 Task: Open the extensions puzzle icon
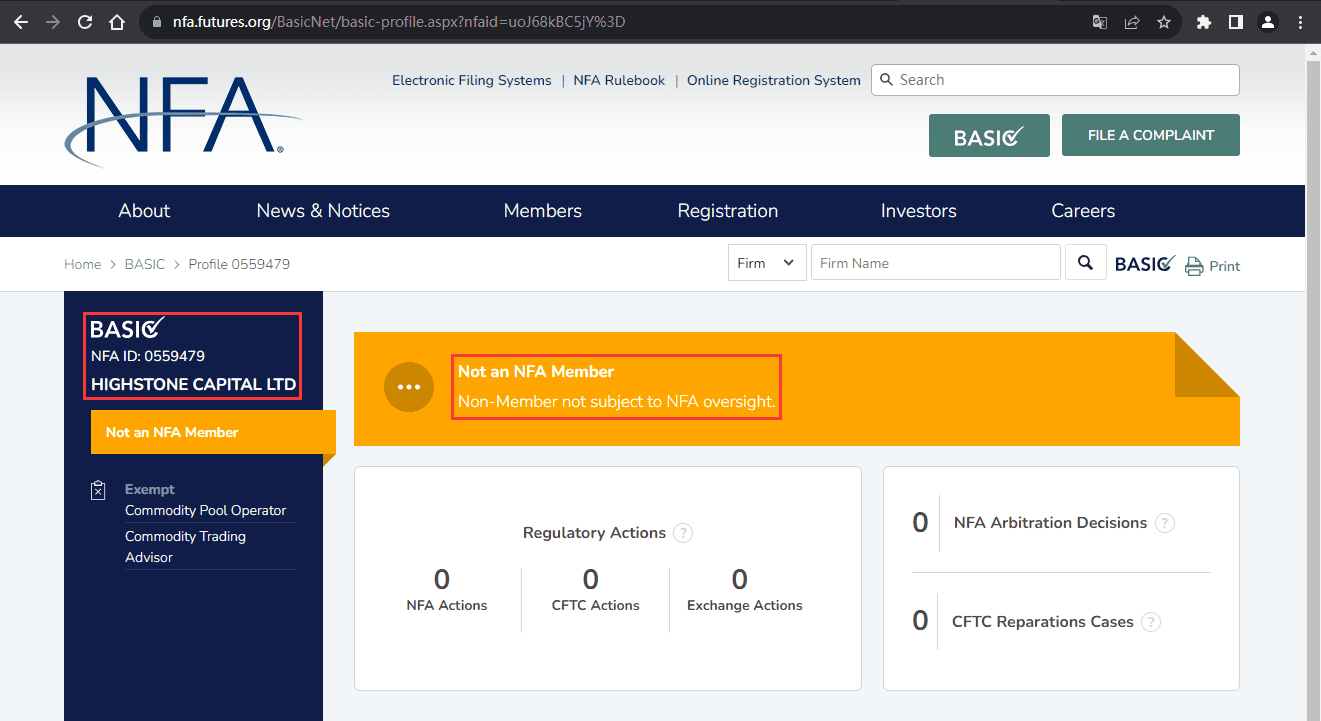point(1204,21)
